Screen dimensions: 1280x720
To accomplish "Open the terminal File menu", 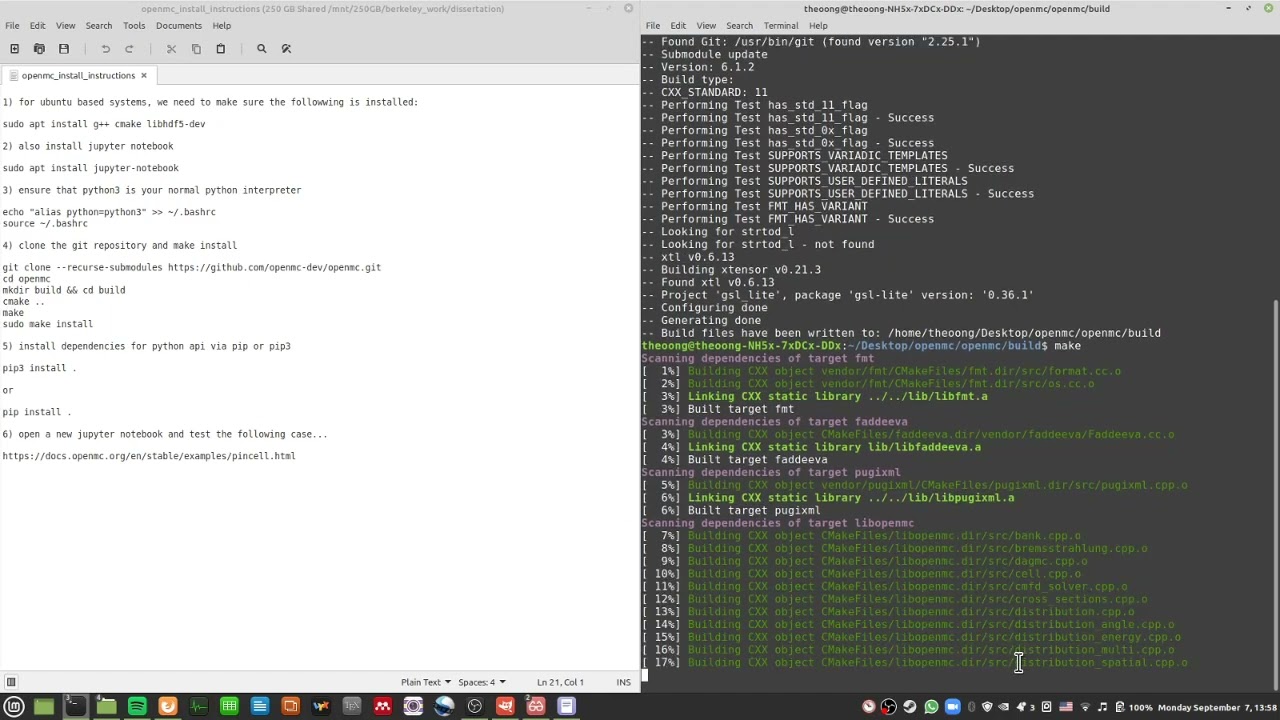I will [x=652, y=25].
